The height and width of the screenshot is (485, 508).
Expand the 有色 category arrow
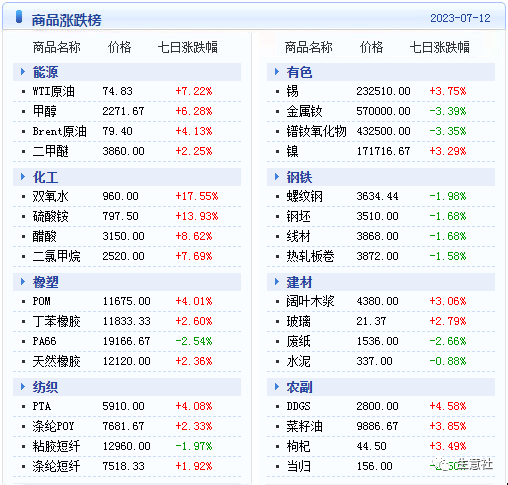[277, 72]
